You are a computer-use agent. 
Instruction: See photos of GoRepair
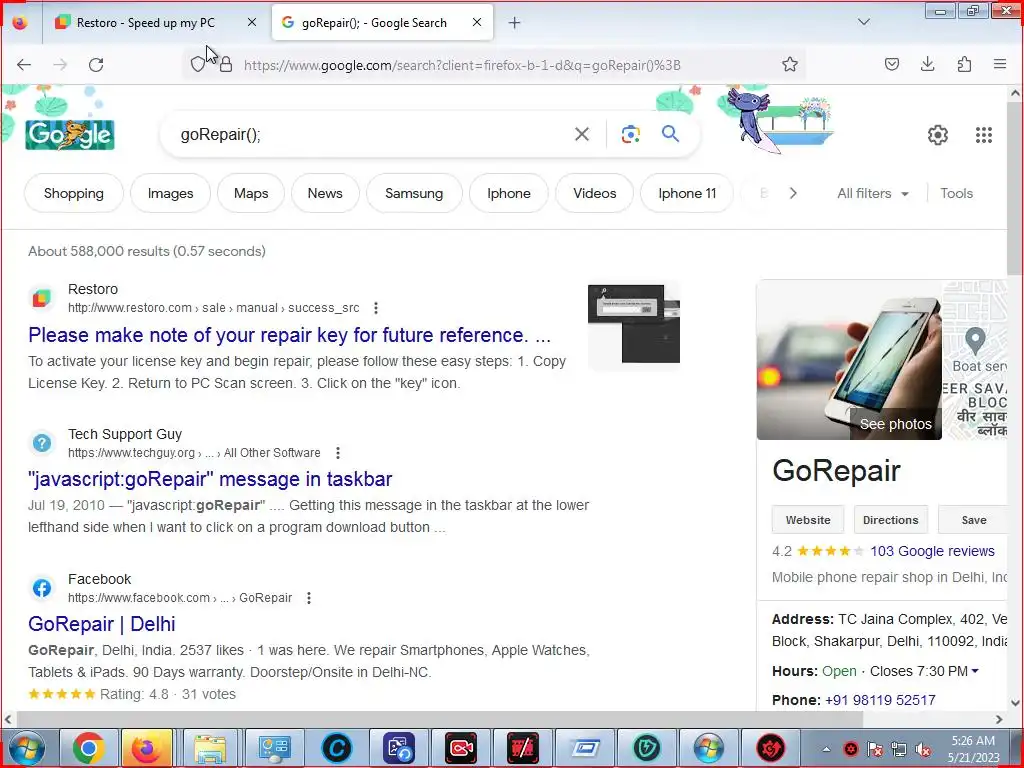pyautogui.click(x=895, y=424)
